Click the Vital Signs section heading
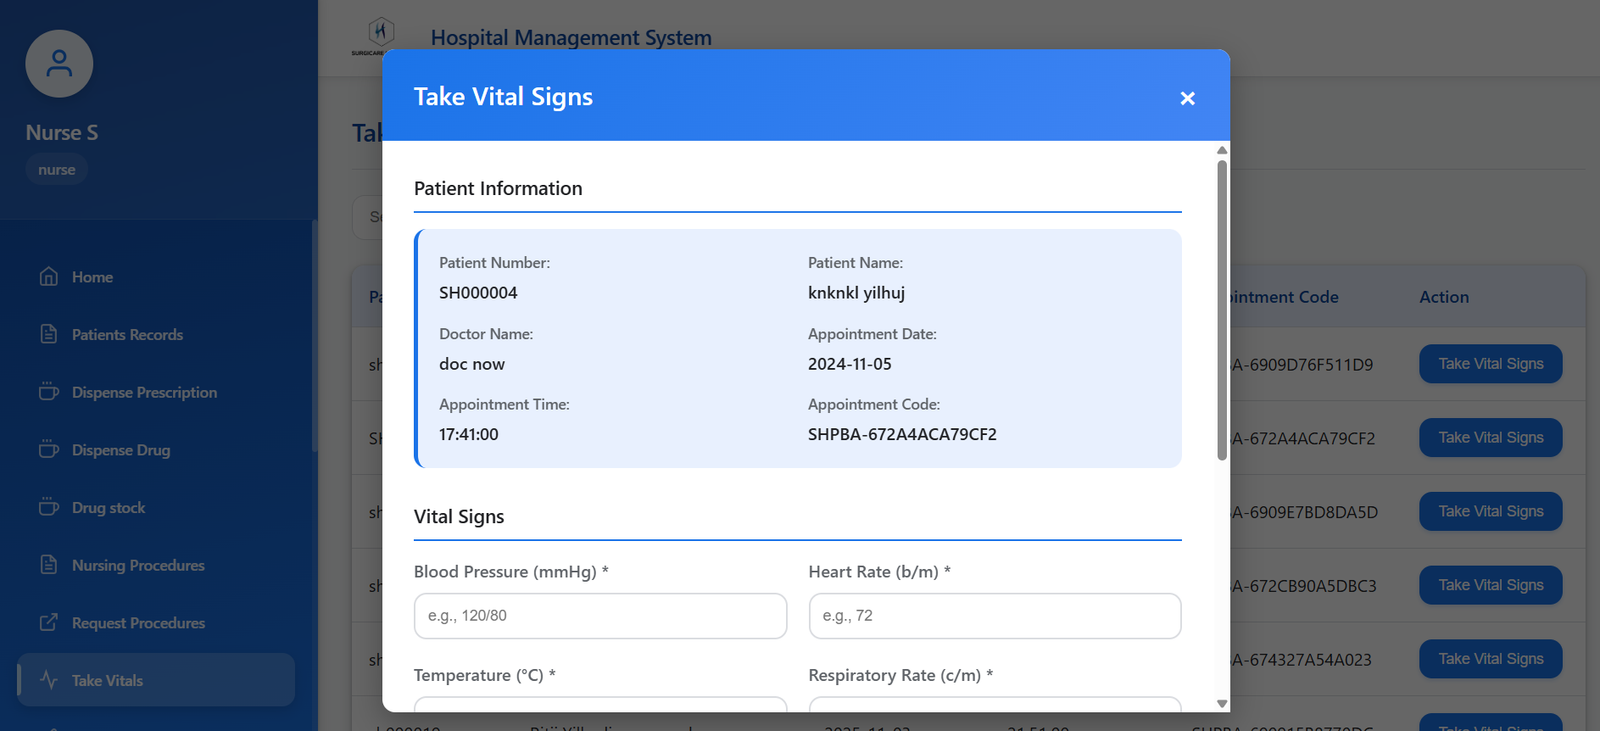 459,517
